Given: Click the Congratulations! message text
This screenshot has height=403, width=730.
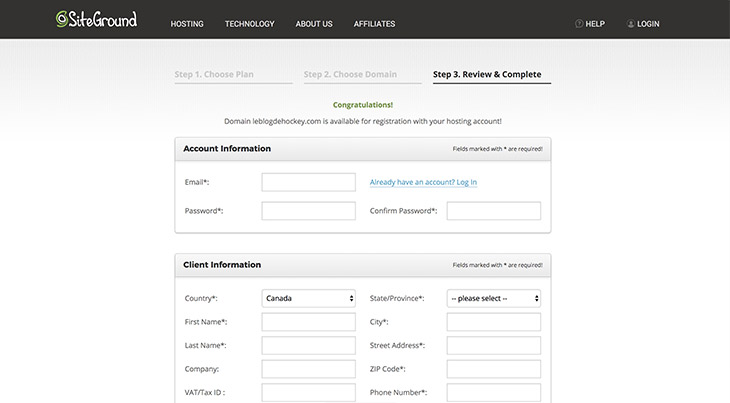Looking at the screenshot, I should click(x=363, y=105).
